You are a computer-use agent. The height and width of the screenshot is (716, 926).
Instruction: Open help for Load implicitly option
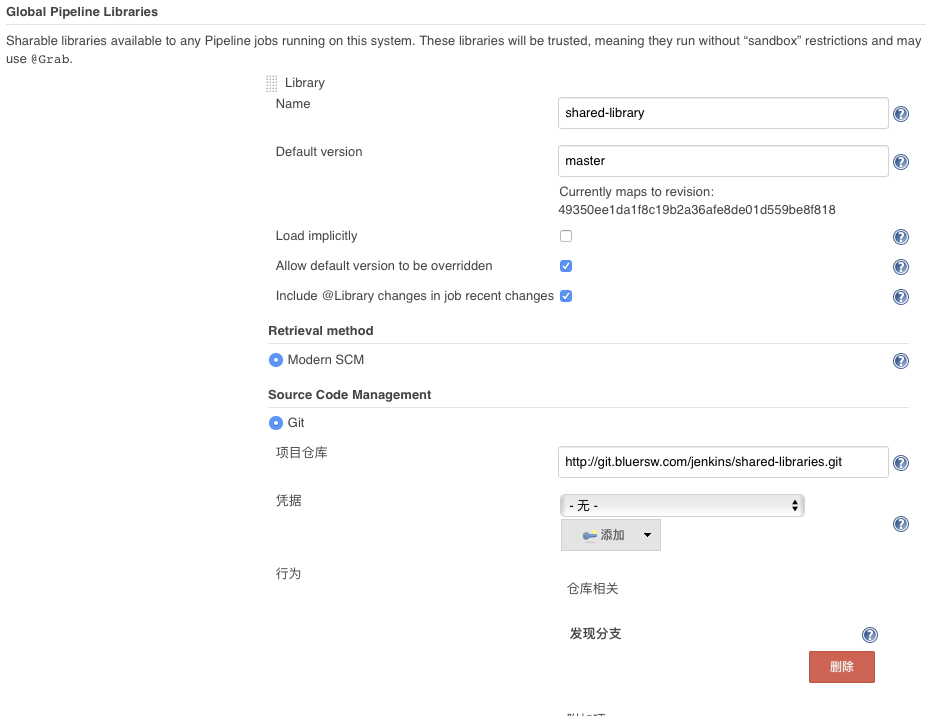tap(901, 237)
